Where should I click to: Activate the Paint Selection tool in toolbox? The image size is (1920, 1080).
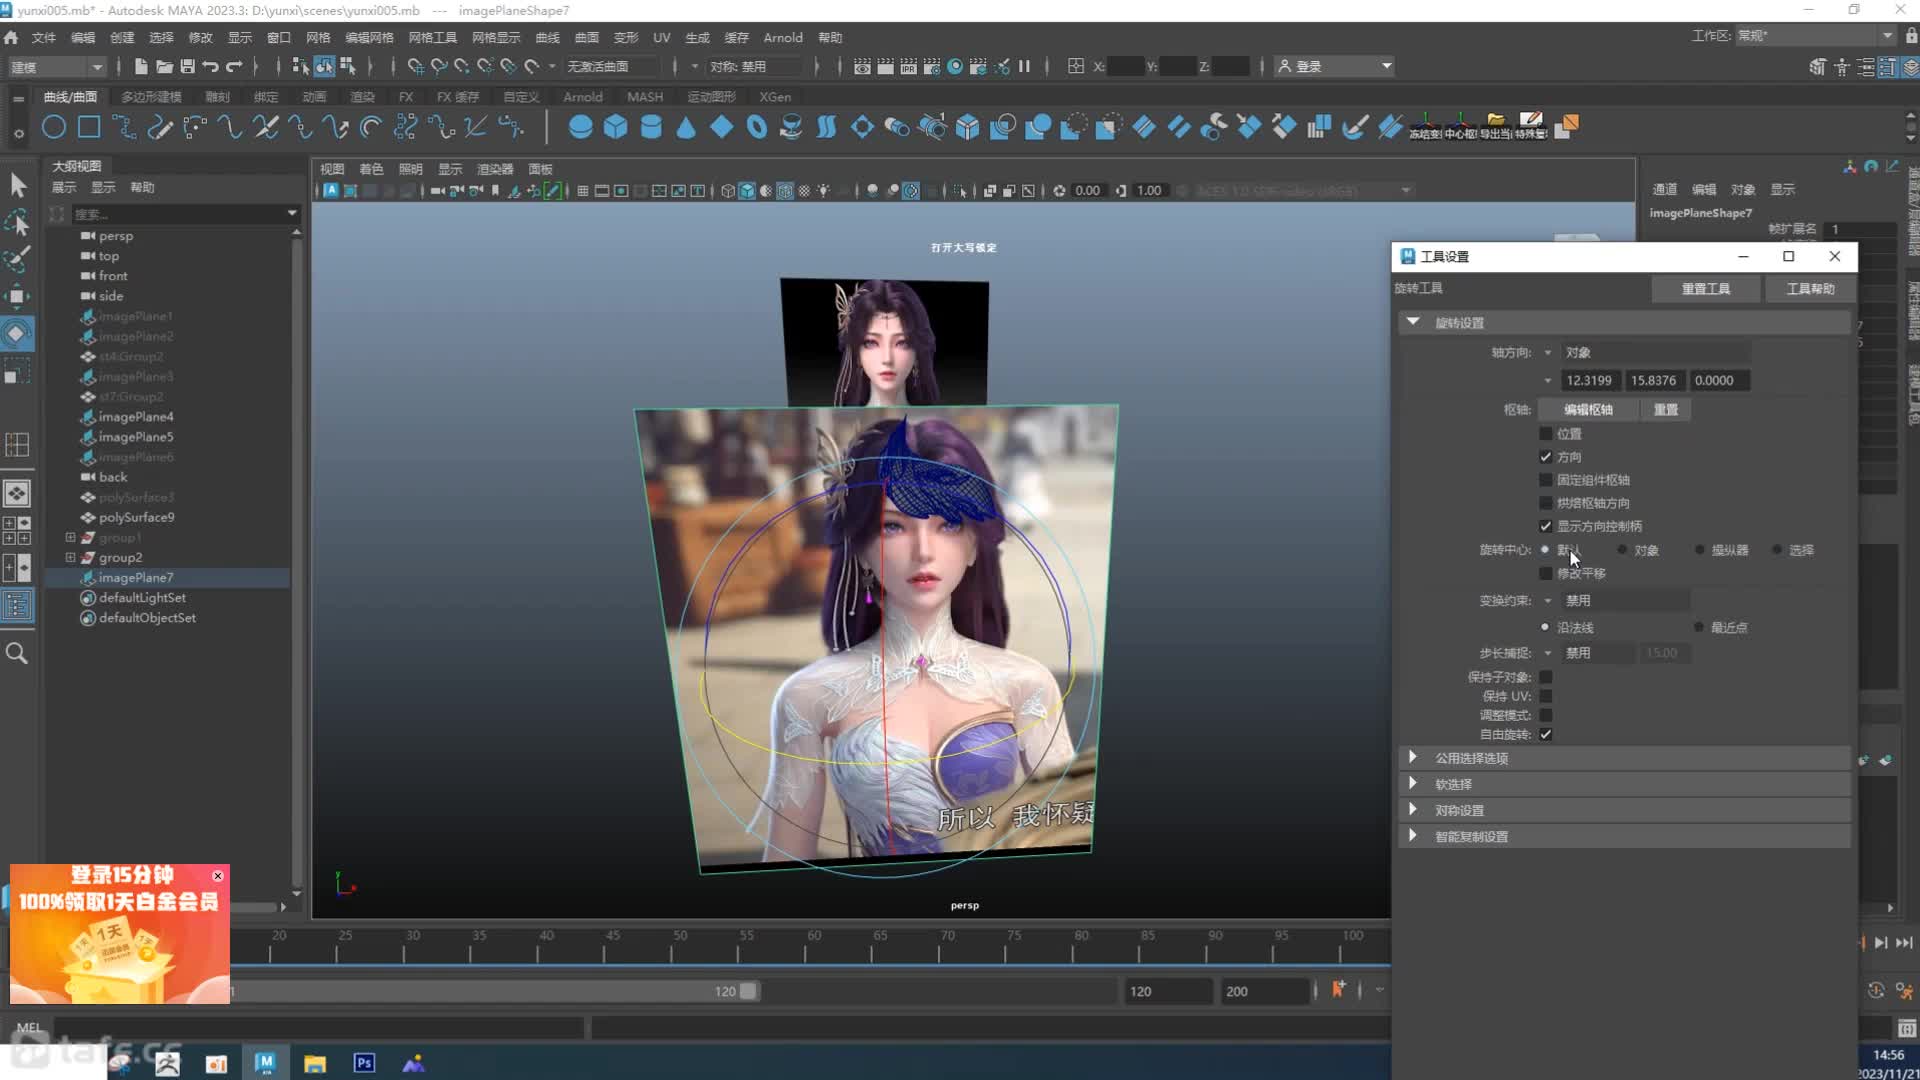[17, 258]
